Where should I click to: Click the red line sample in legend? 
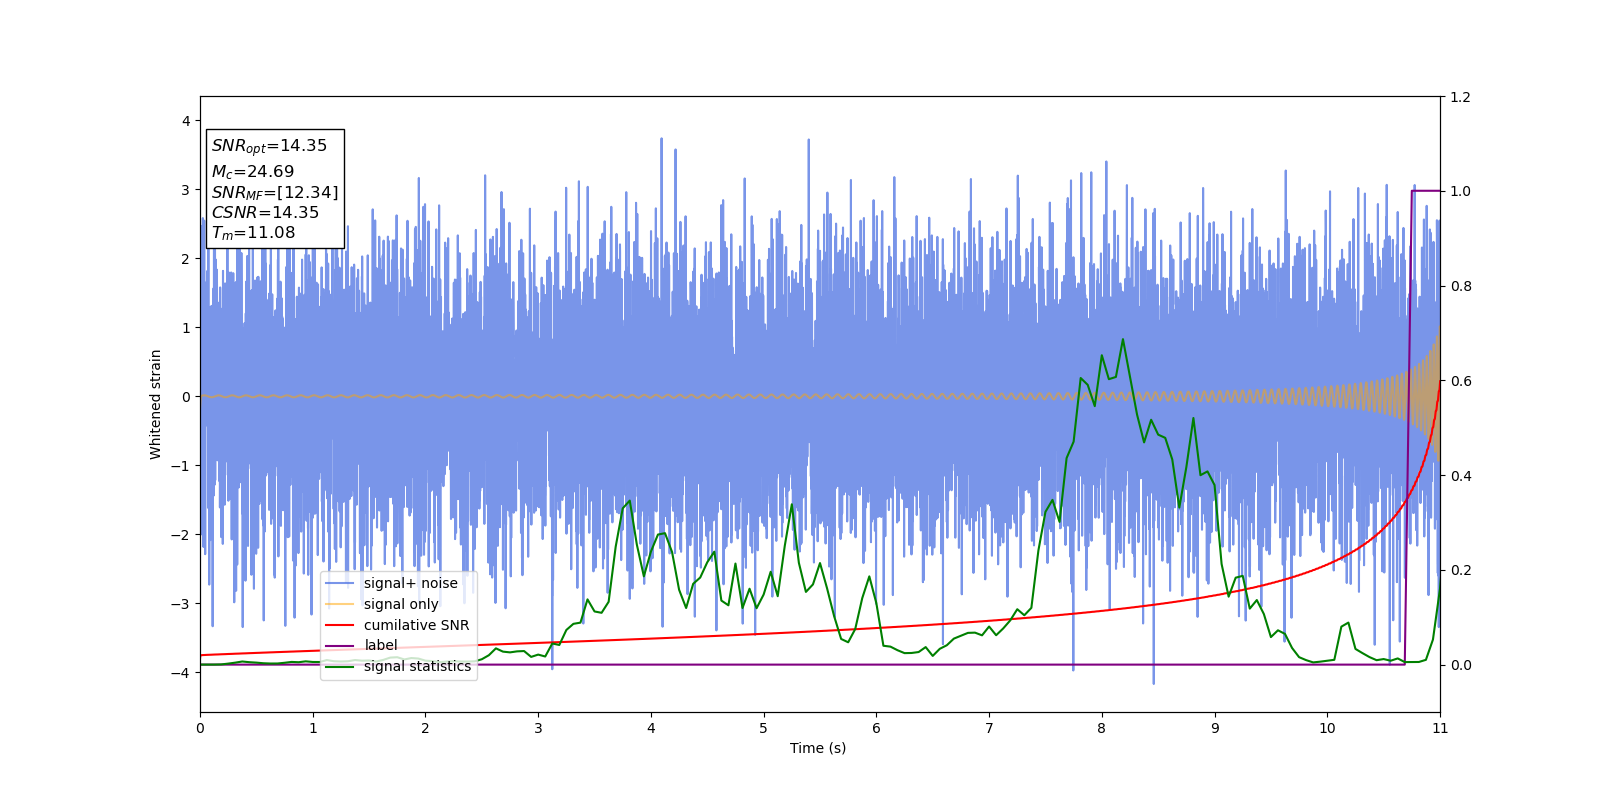(x=340, y=625)
